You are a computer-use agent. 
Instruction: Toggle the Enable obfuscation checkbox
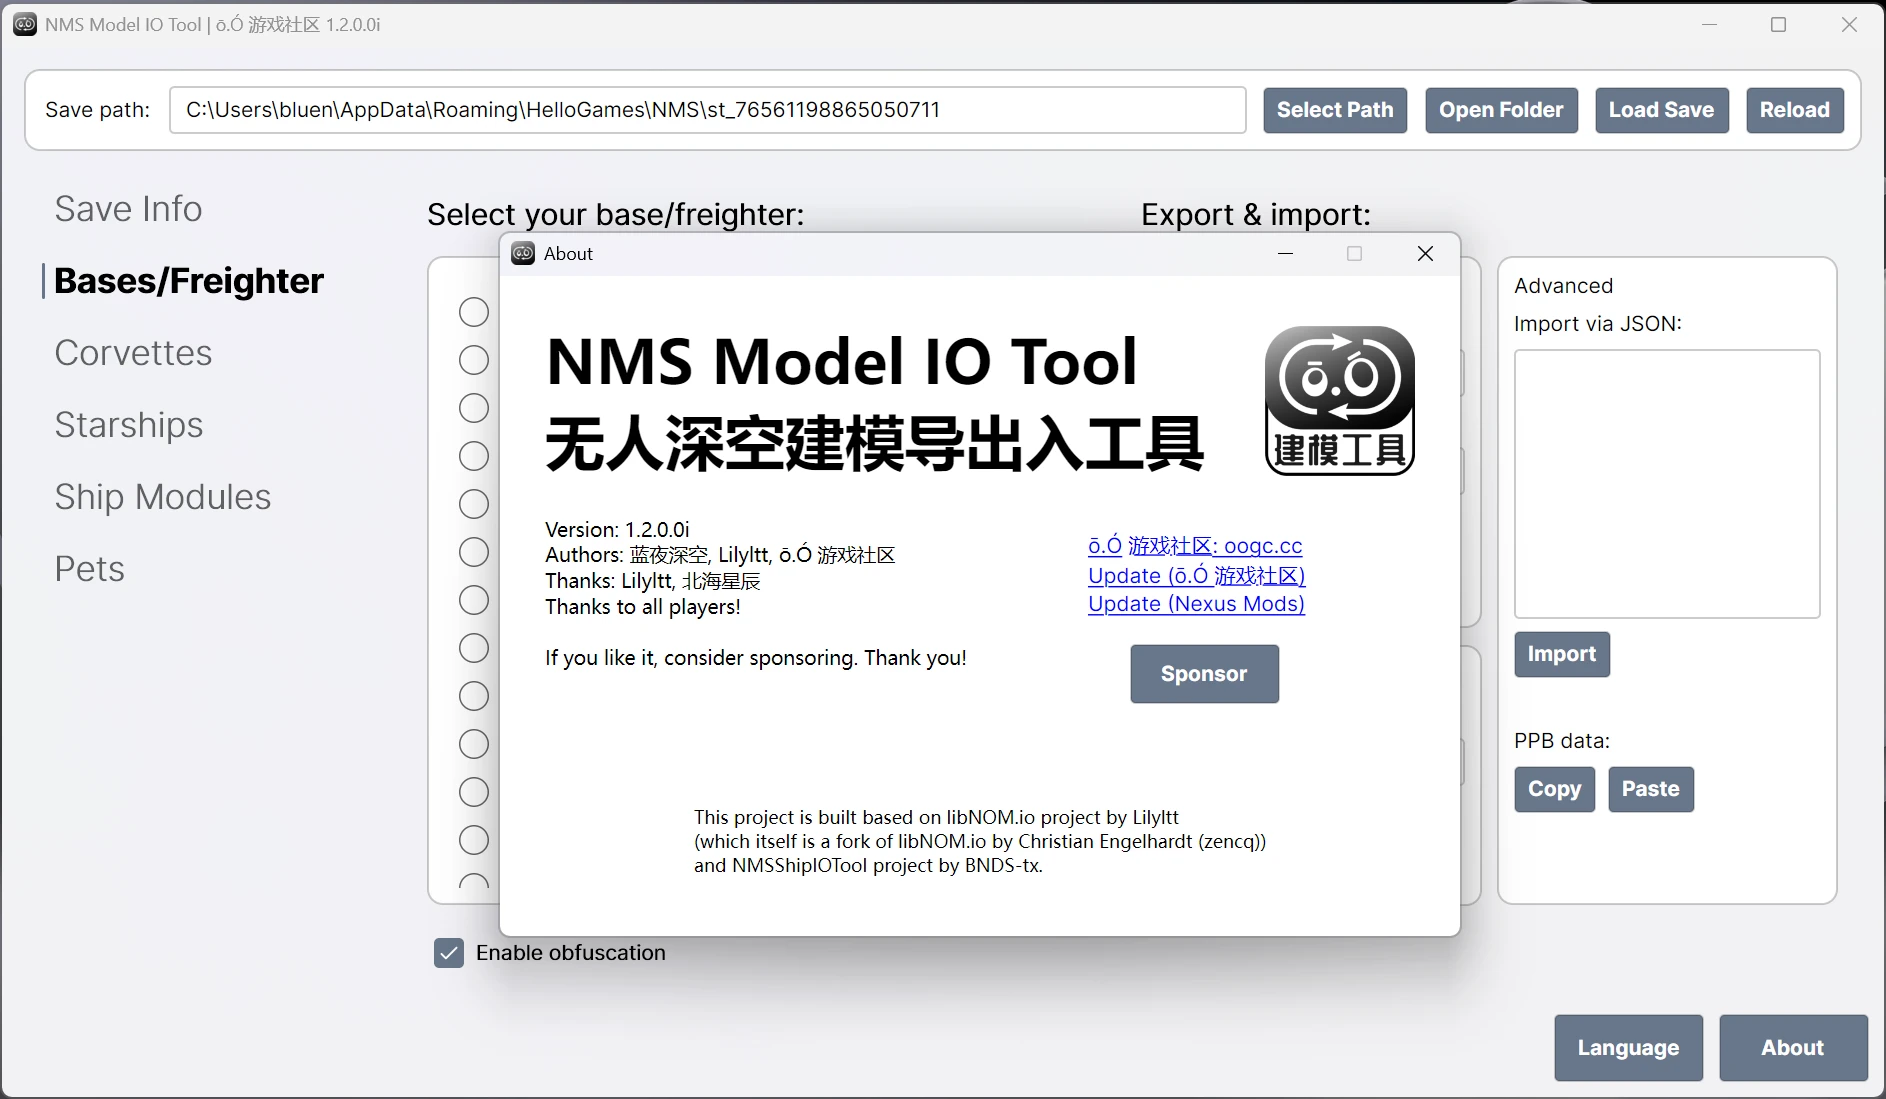(449, 953)
